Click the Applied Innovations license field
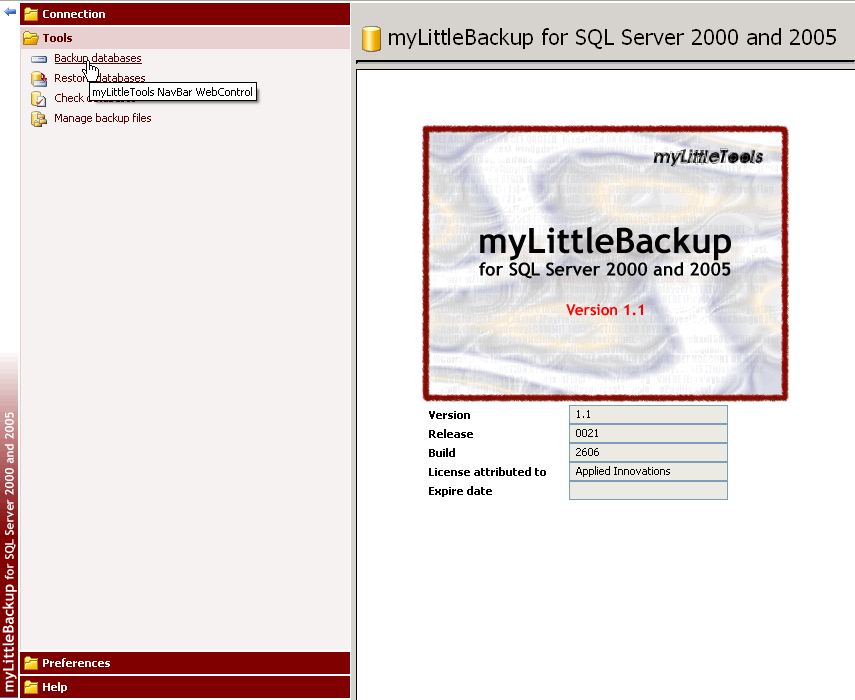The width and height of the screenshot is (855, 700). (x=648, y=472)
